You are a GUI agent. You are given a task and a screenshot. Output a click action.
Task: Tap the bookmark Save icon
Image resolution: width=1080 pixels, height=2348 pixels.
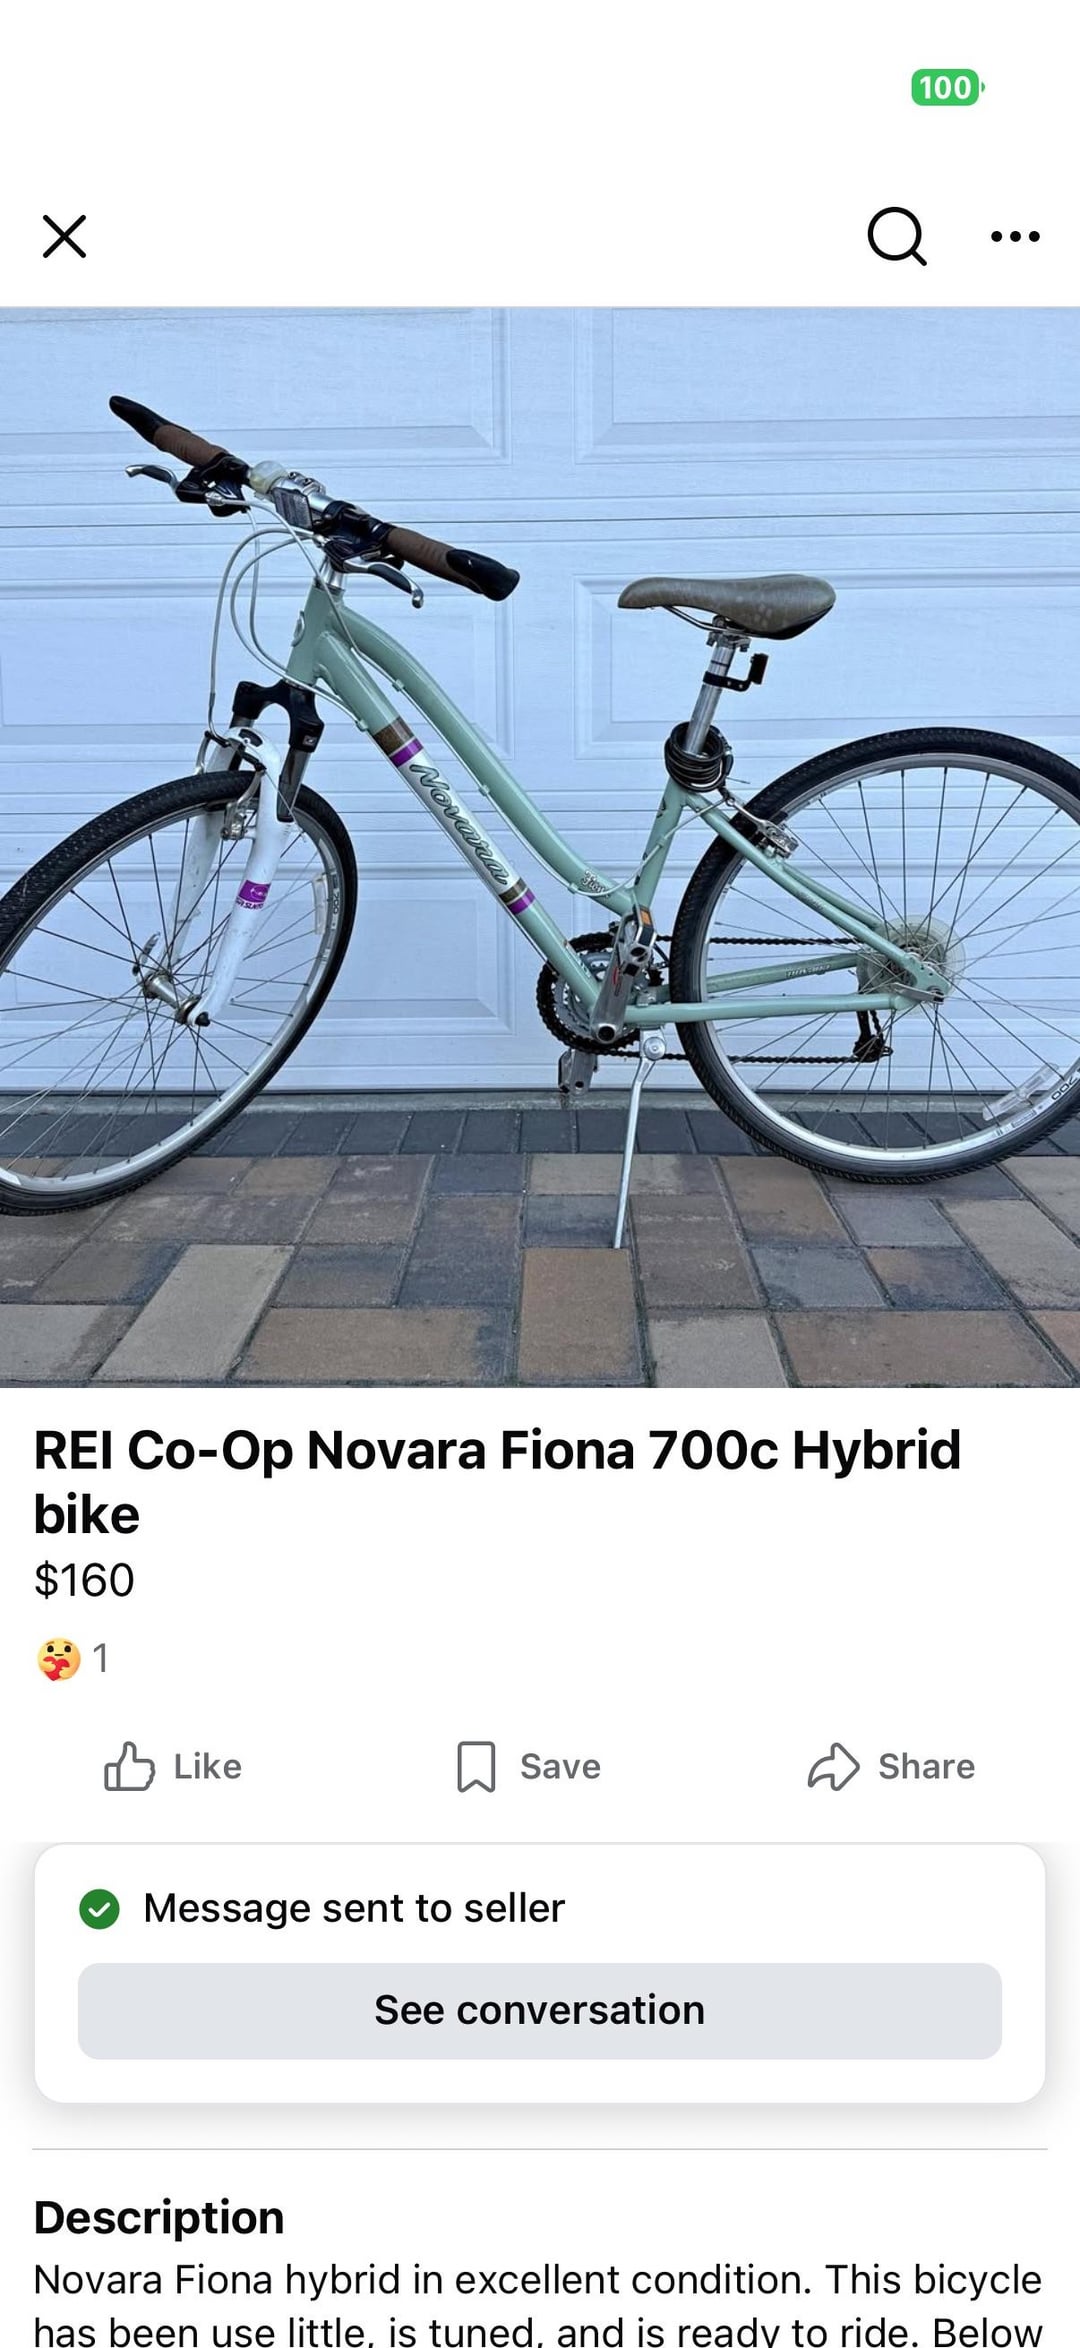[x=476, y=1766]
